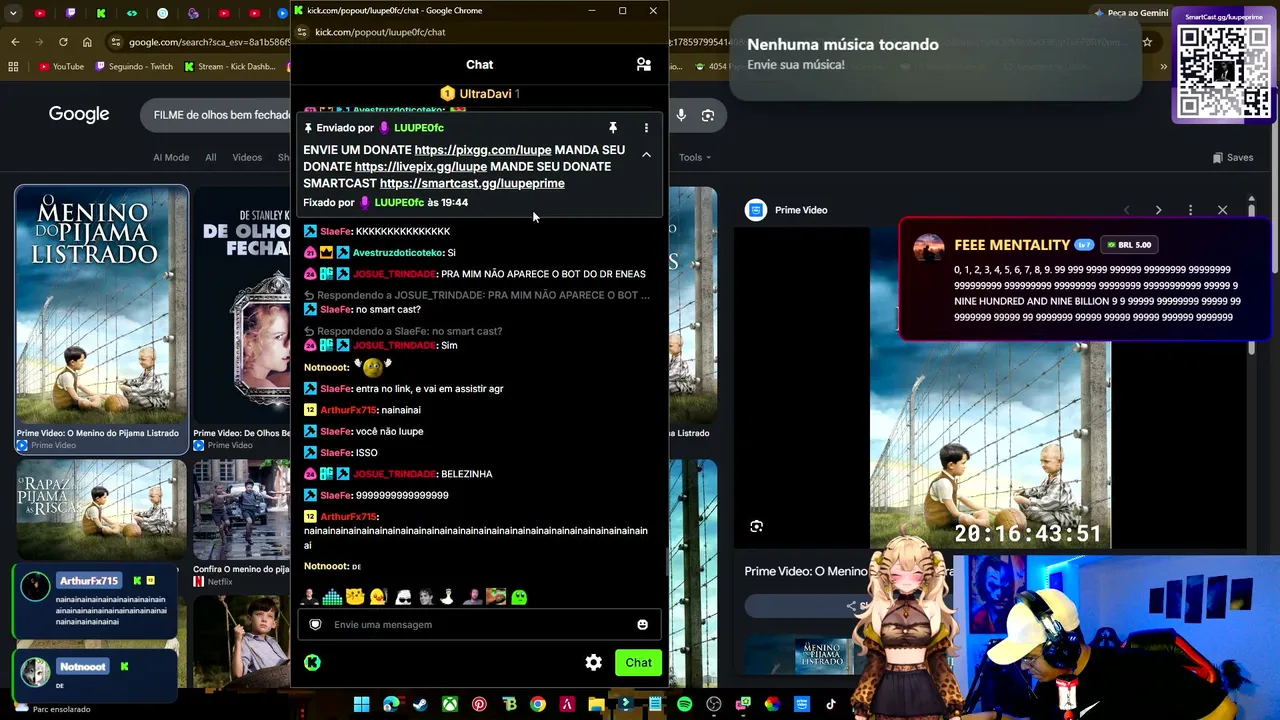
Task: Open the chat users list icon
Action: [x=644, y=64]
